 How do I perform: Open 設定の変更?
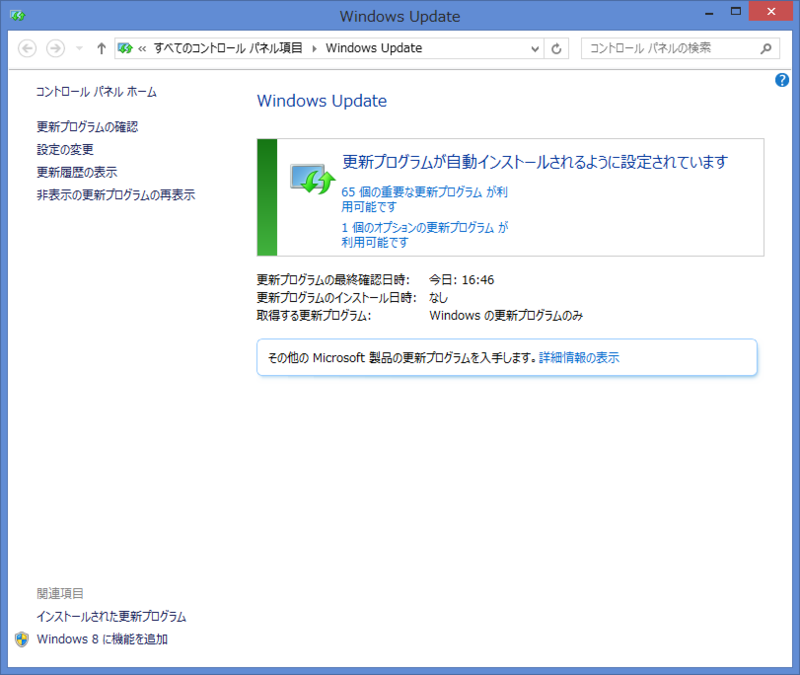pyautogui.click(x=65, y=149)
